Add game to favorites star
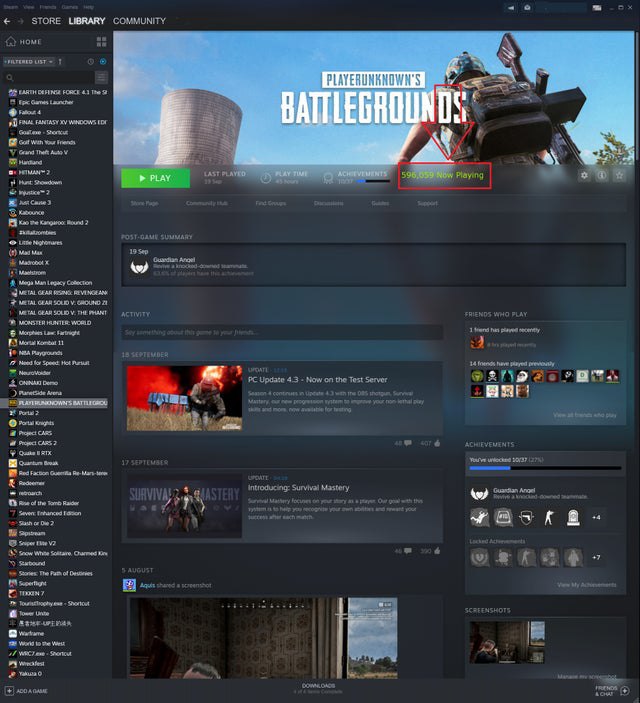640x703 pixels. 619,175
